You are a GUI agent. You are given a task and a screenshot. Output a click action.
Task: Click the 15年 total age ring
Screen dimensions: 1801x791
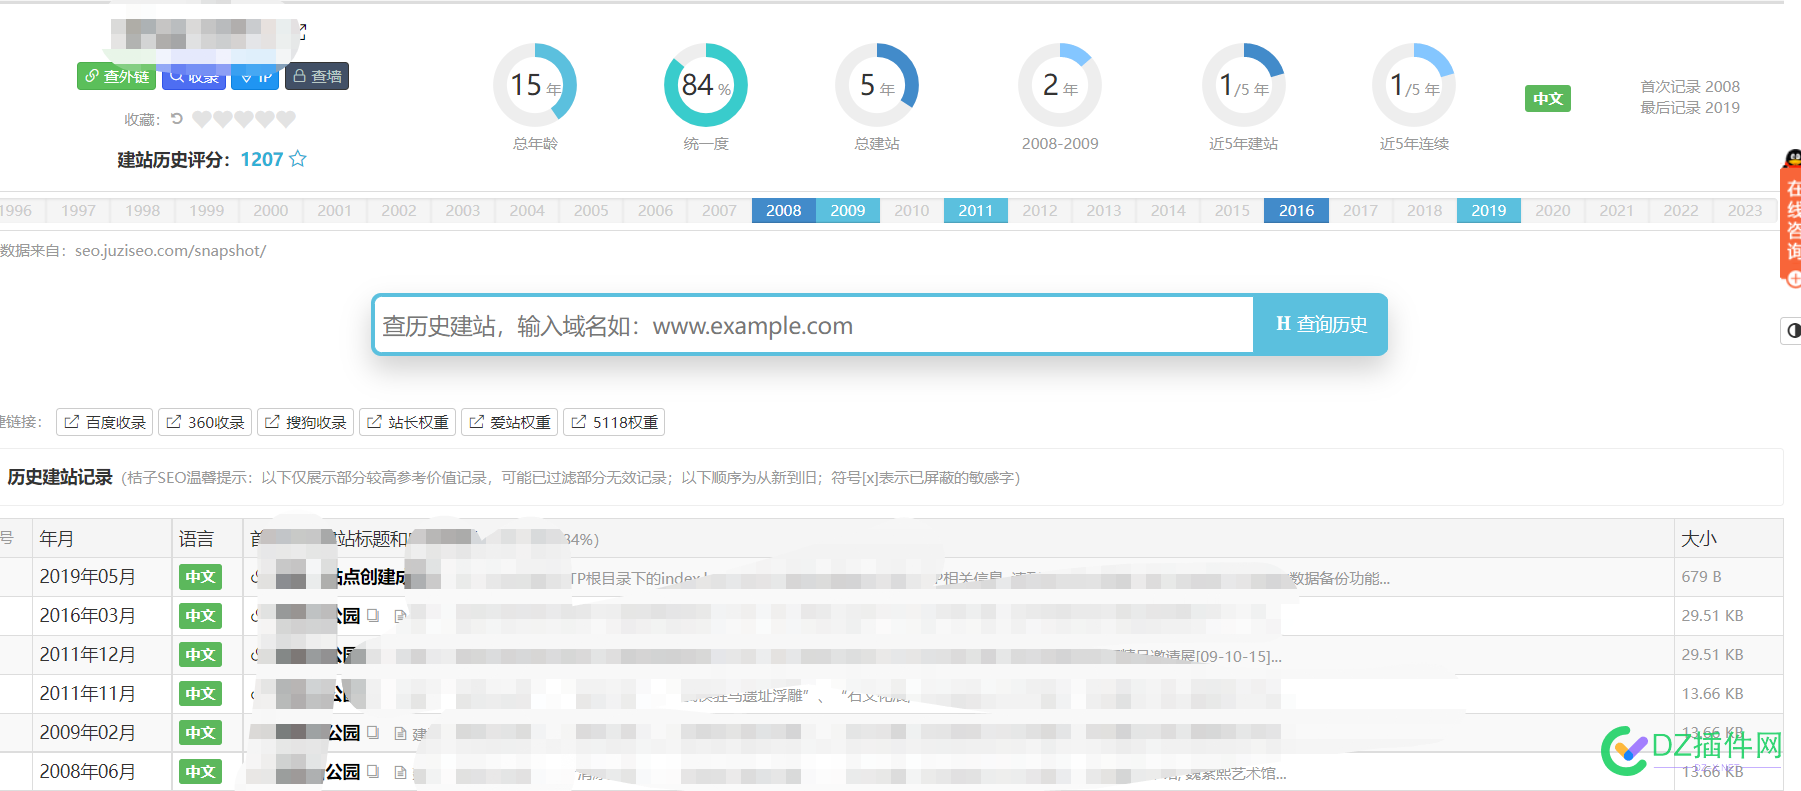(535, 85)
